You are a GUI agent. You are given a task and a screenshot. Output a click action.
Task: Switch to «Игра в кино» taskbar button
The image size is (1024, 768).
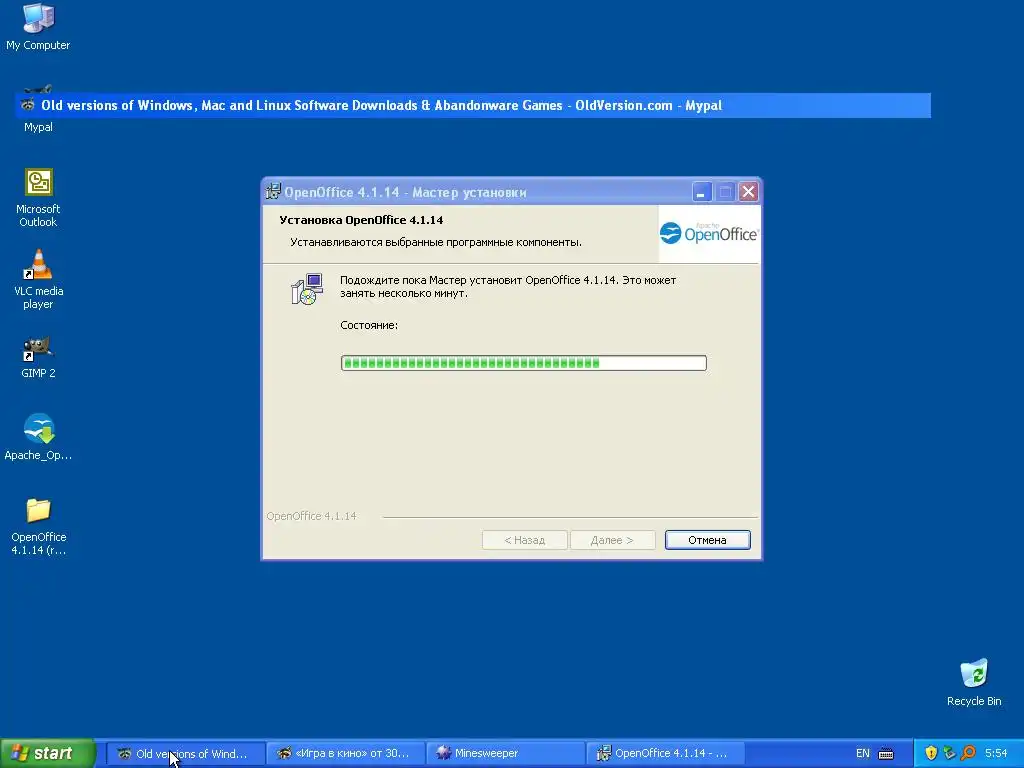click(346, 754)
